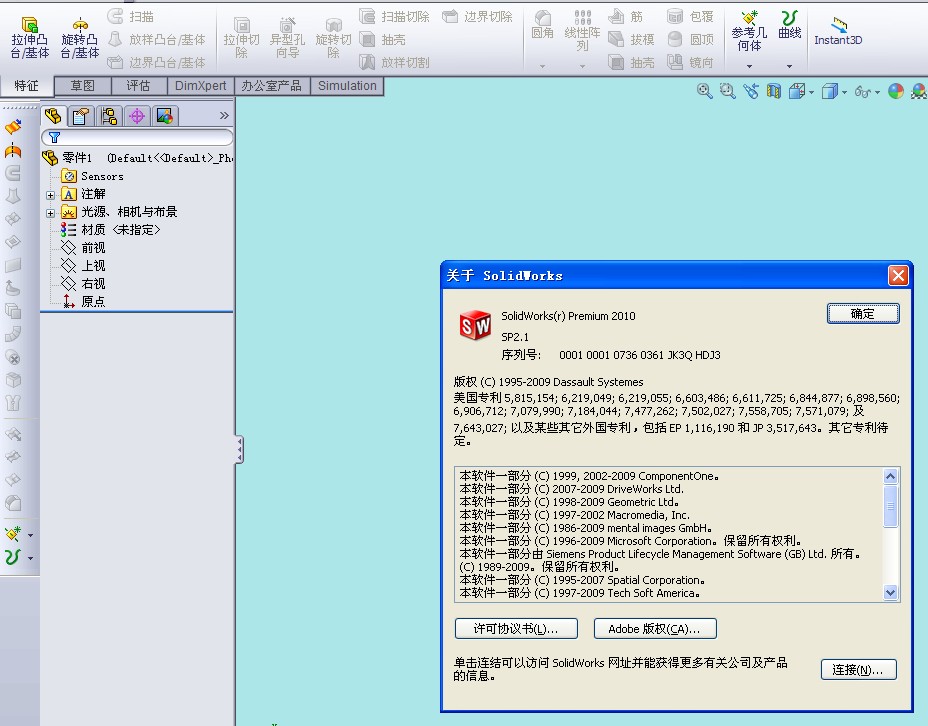Click the 边界切除 boundary cut tool

coord(477,17)
